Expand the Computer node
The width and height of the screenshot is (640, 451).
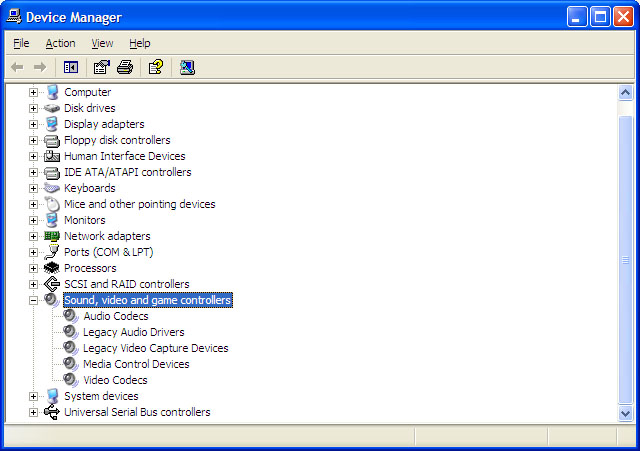[x=33, y=92]
